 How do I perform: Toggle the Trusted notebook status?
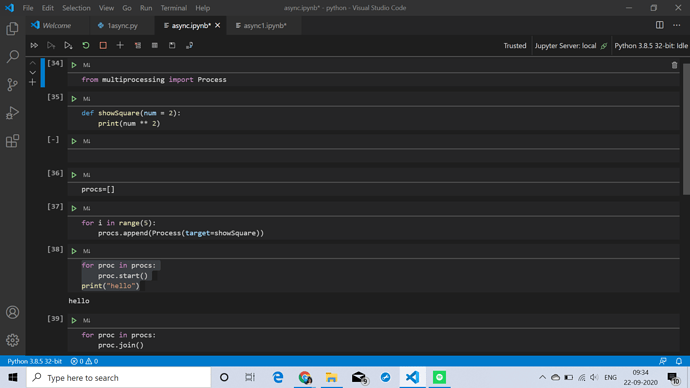514,46
